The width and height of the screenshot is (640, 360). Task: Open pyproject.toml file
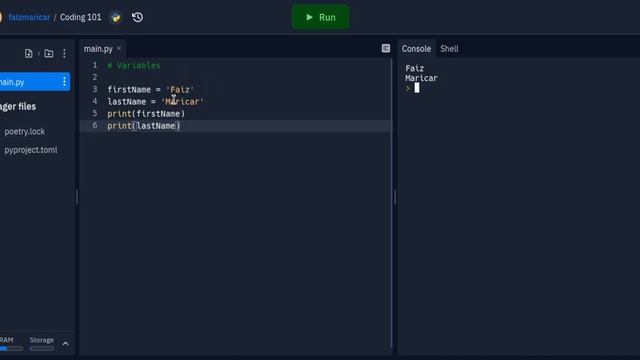(x=31, y=150)
